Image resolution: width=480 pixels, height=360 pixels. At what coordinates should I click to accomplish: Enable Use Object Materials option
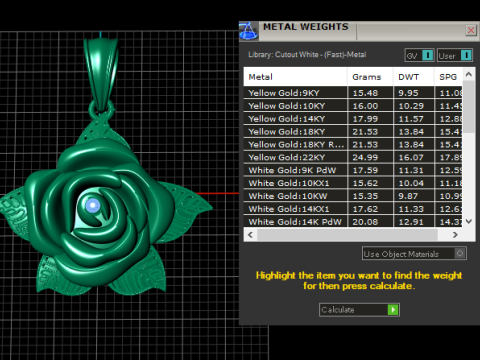(414, 254)
